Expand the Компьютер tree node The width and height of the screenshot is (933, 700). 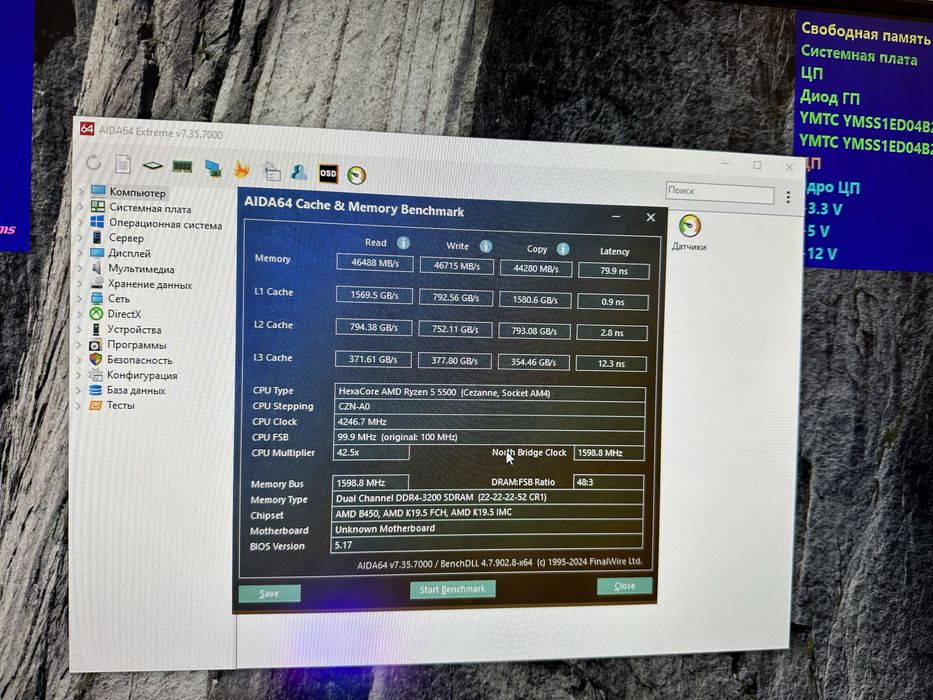click(81, 191)
